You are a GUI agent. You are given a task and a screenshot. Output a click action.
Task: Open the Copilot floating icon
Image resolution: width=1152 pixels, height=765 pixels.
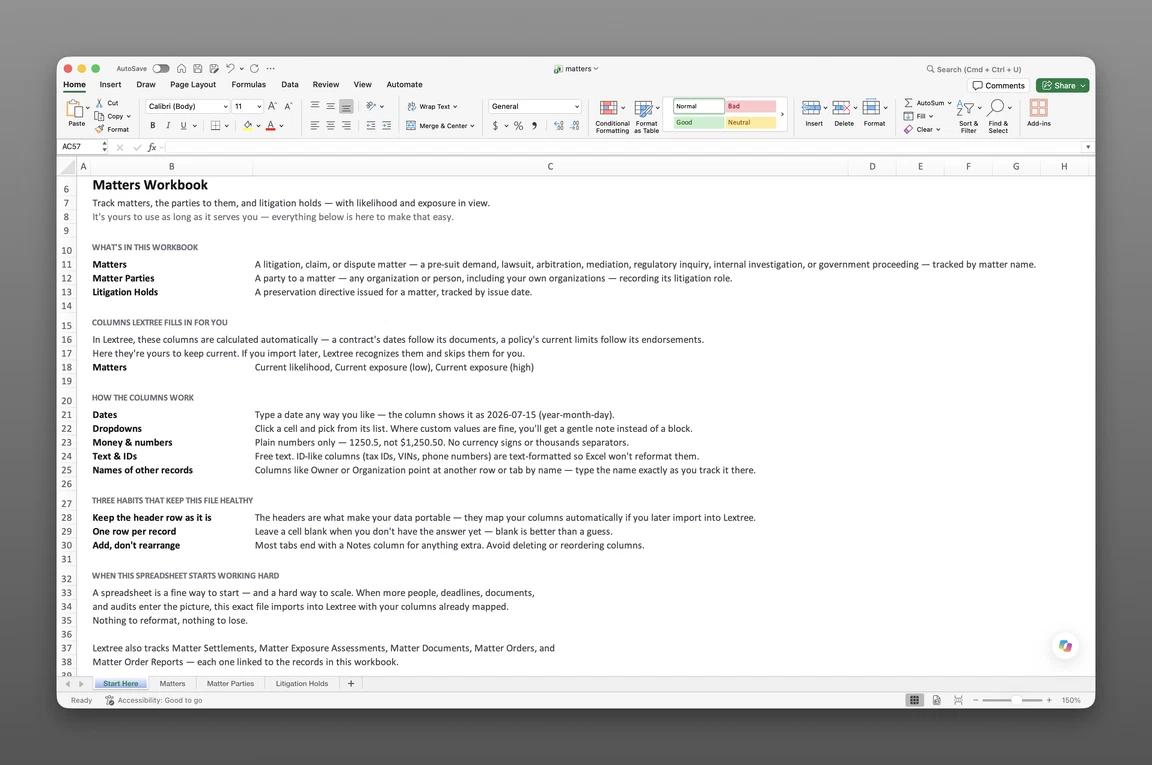pyautogui.click(x=1065, y=646)
